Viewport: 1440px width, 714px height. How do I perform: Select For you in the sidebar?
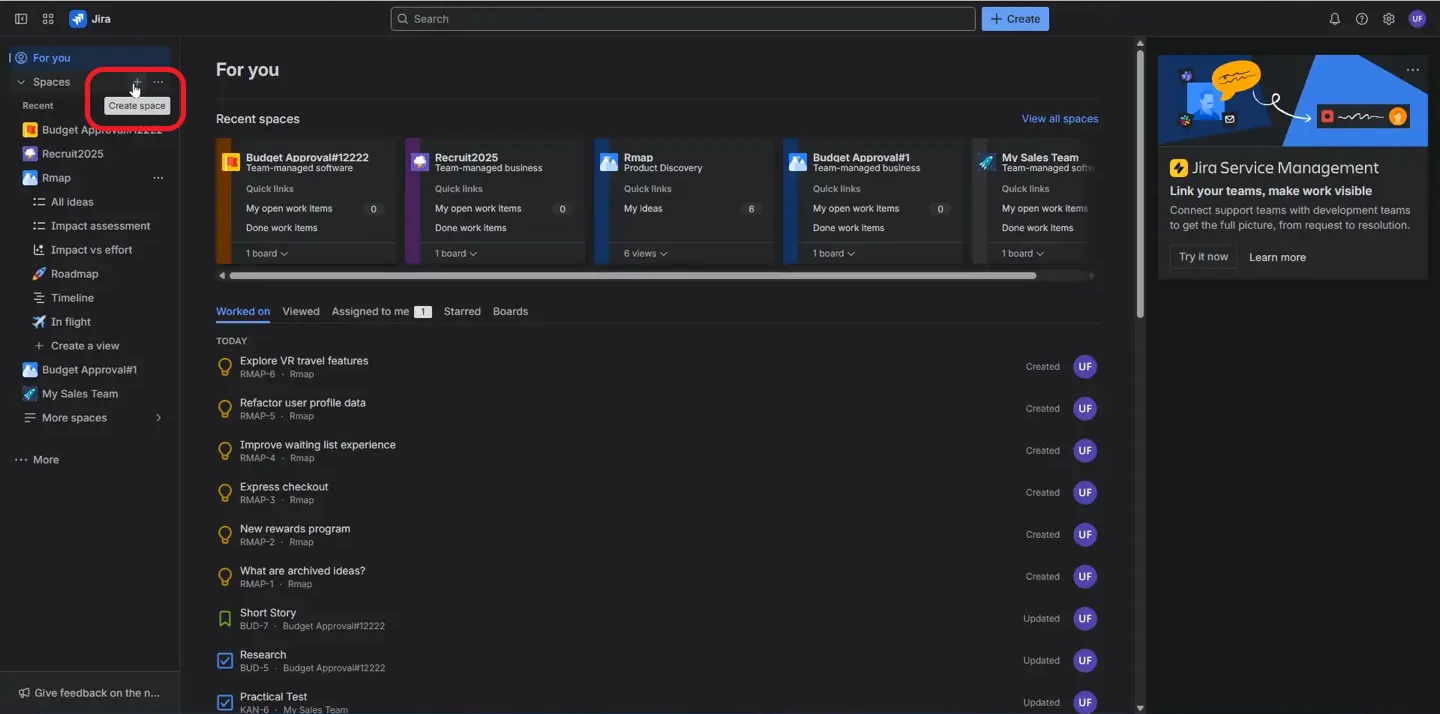click(x=90, y=58)
